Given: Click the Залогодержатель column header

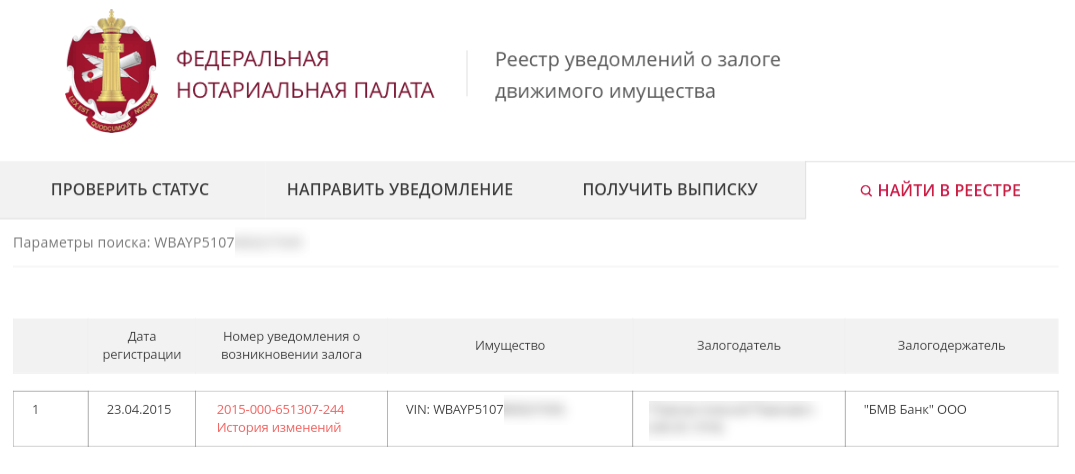Looking at the screenshot, I should (951, 346).
